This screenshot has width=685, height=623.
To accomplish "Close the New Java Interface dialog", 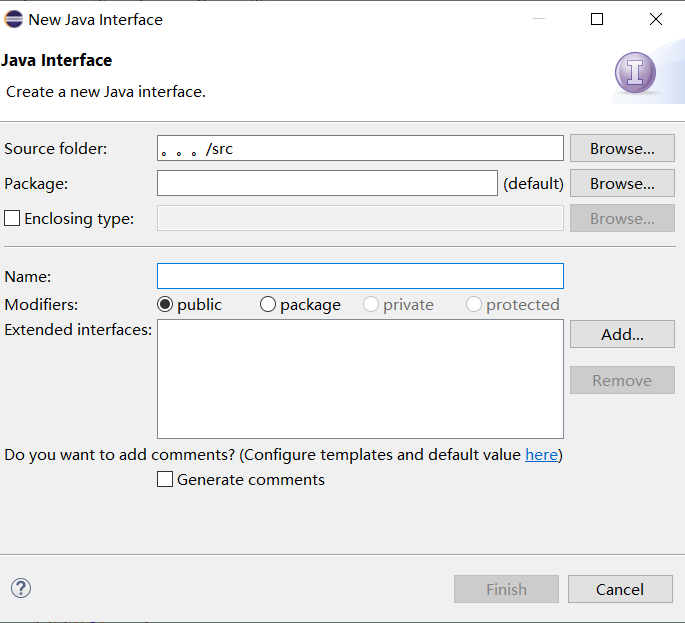I will (656, 19).
